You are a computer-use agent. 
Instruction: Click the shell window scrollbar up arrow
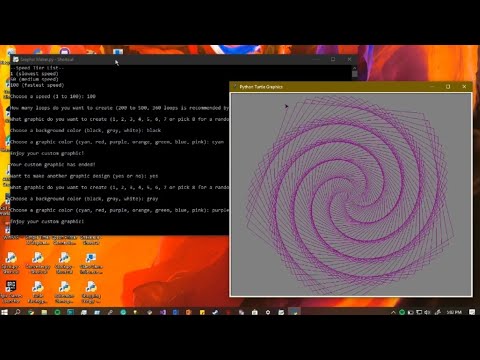355,68
